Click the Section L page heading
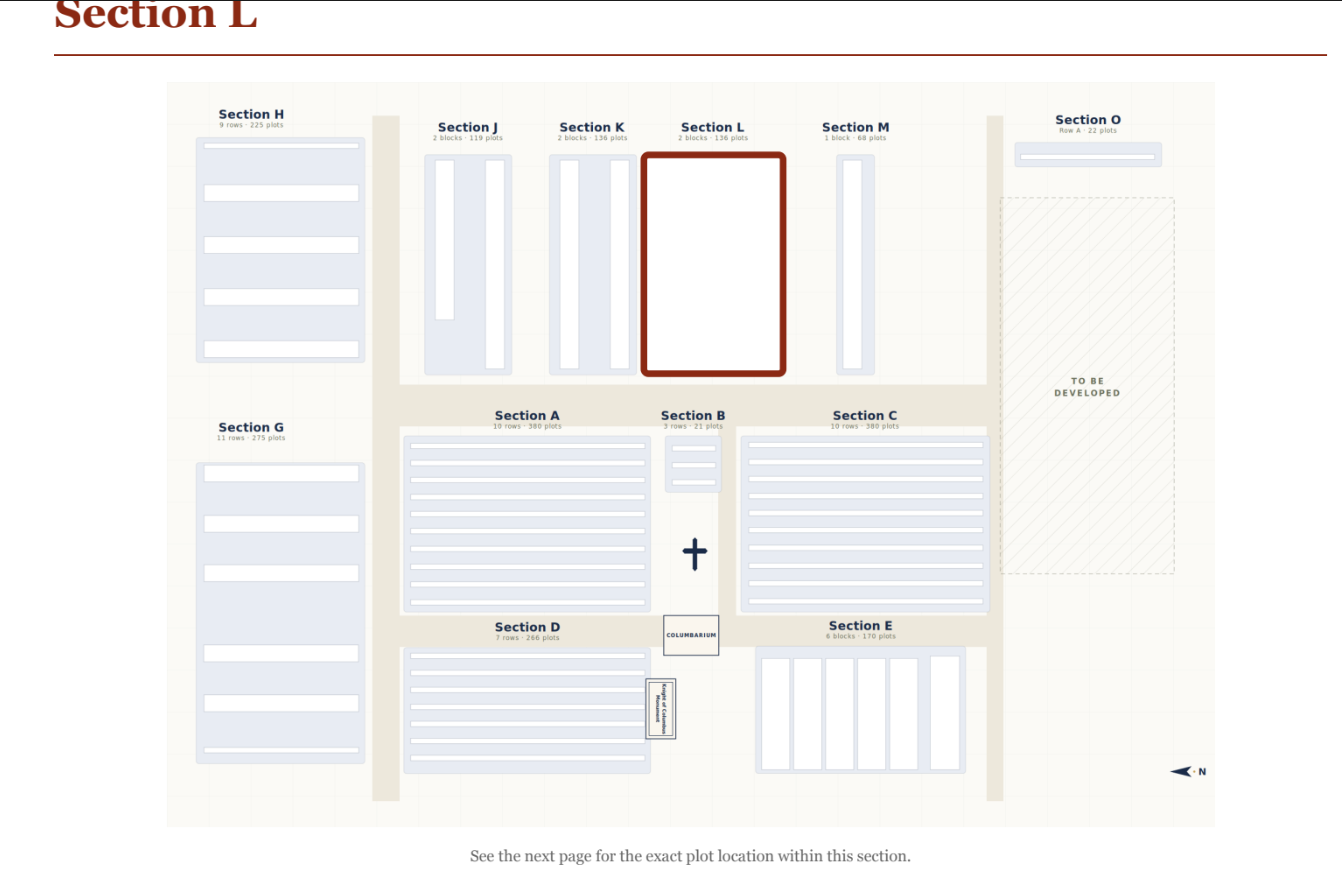 tap(156, 14)
